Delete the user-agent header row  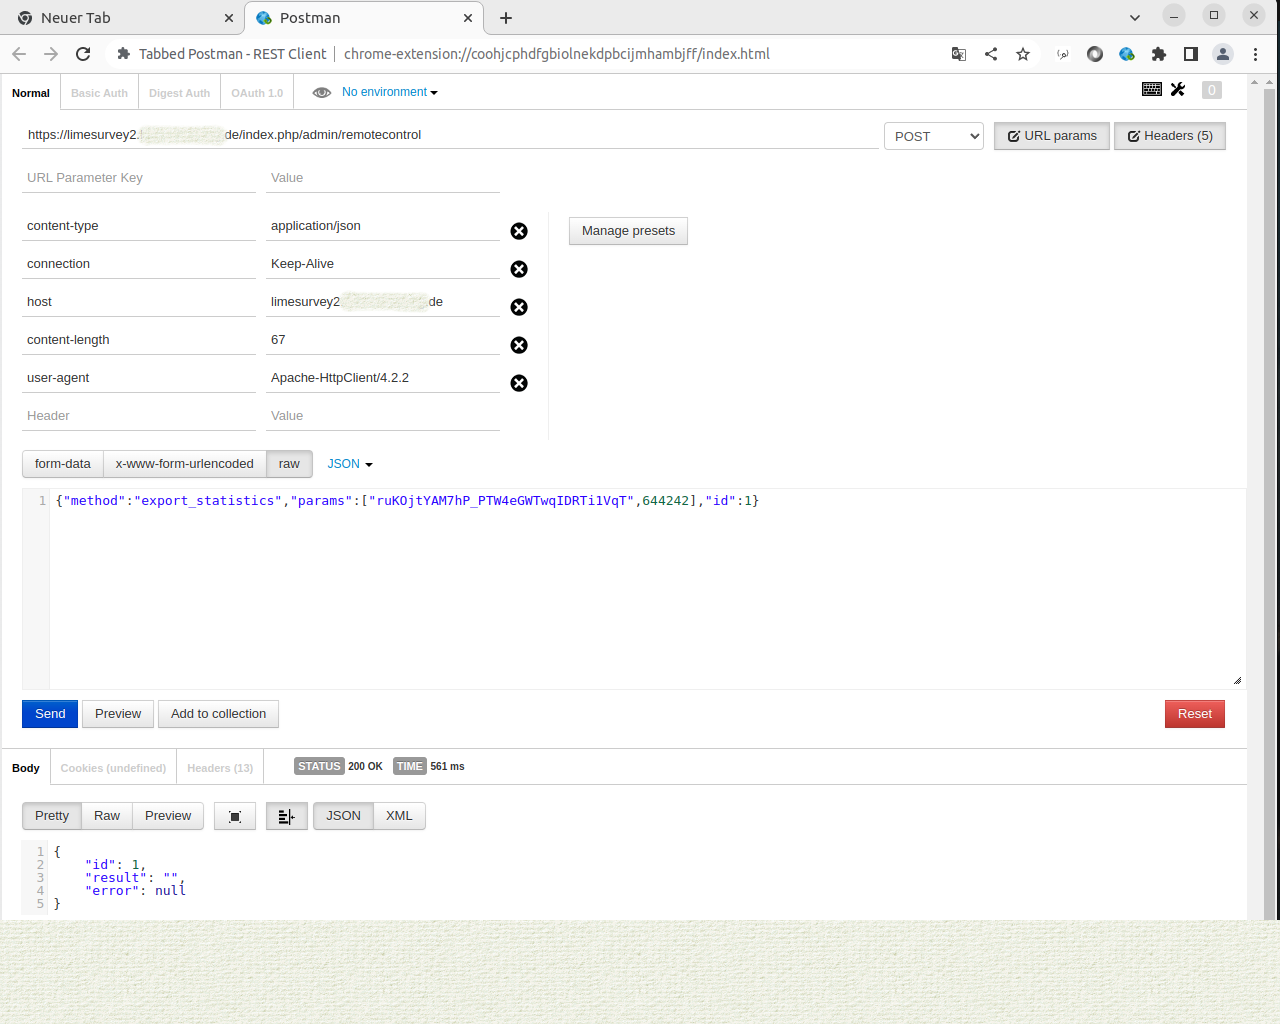[519, 383]
